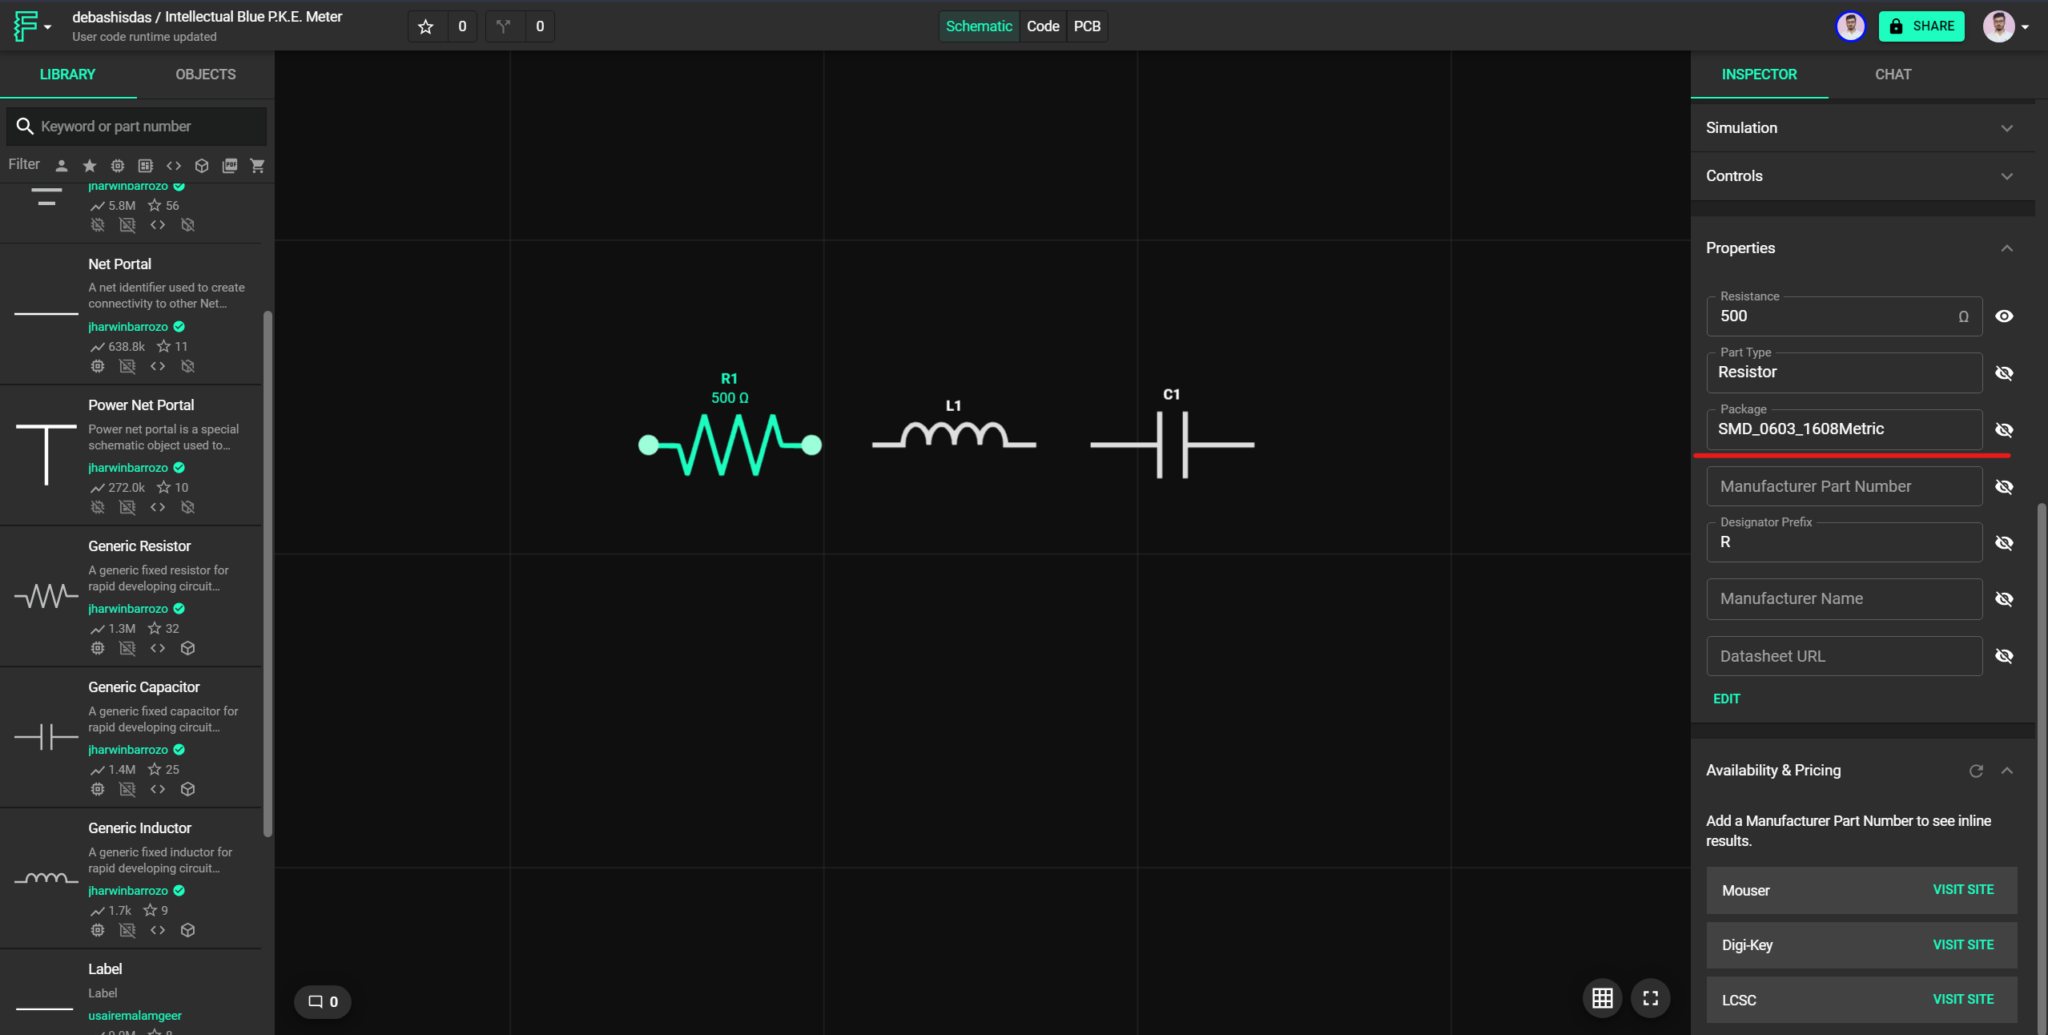The height and width of the screenshot is (1035, 2048).
Task: Switch to the Code tab
Action: [1042, 26]
